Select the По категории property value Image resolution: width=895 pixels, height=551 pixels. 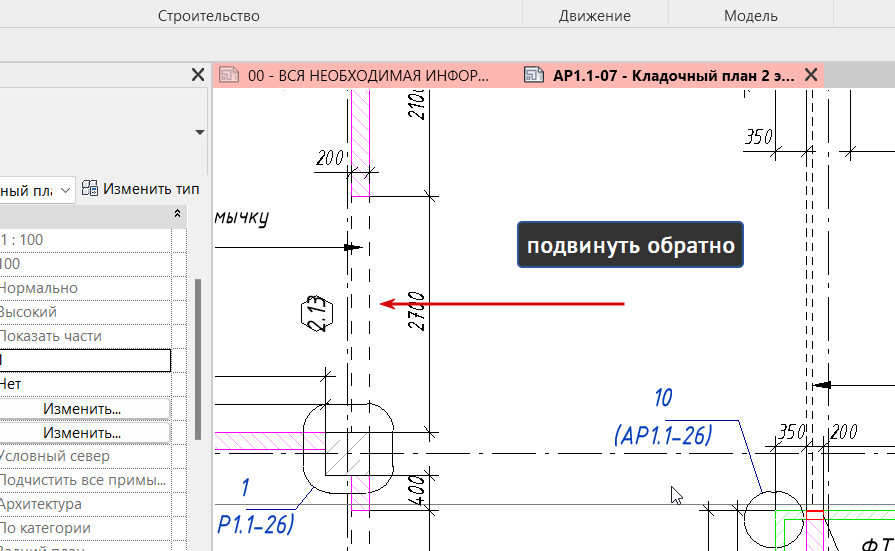point(45,528)
